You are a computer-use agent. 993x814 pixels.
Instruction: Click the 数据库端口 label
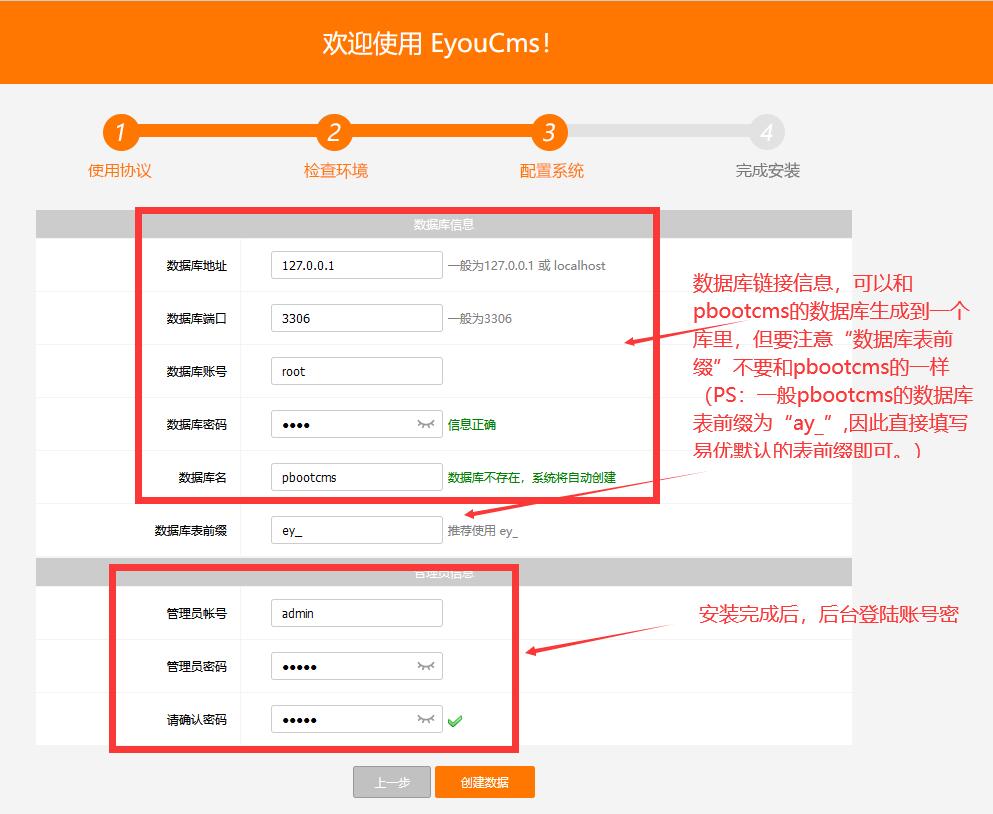click(x=197, y=319)
